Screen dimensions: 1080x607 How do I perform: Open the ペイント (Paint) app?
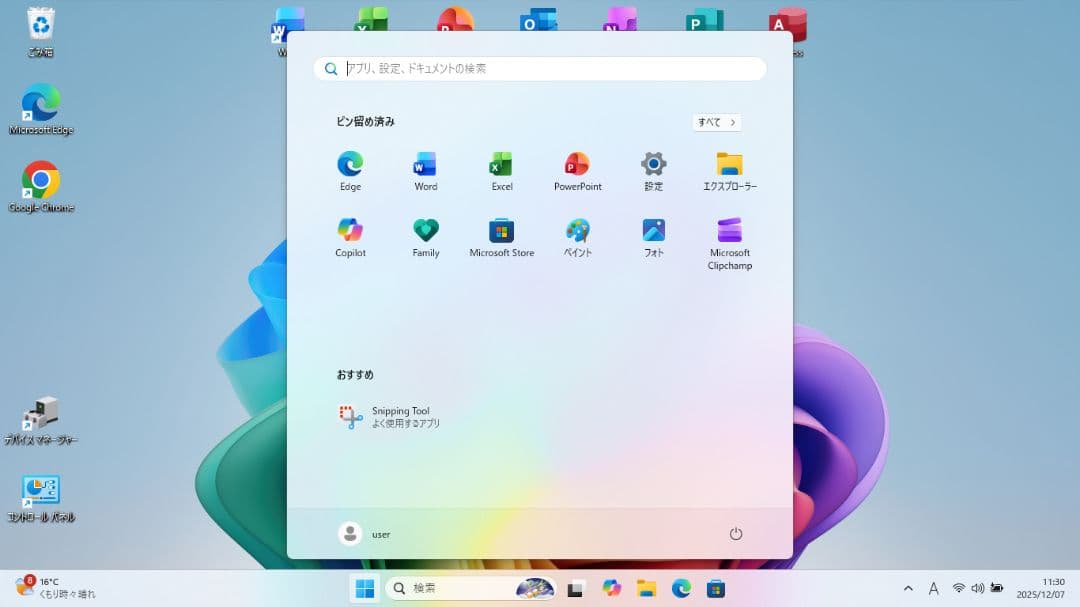[x=577, y=237]
